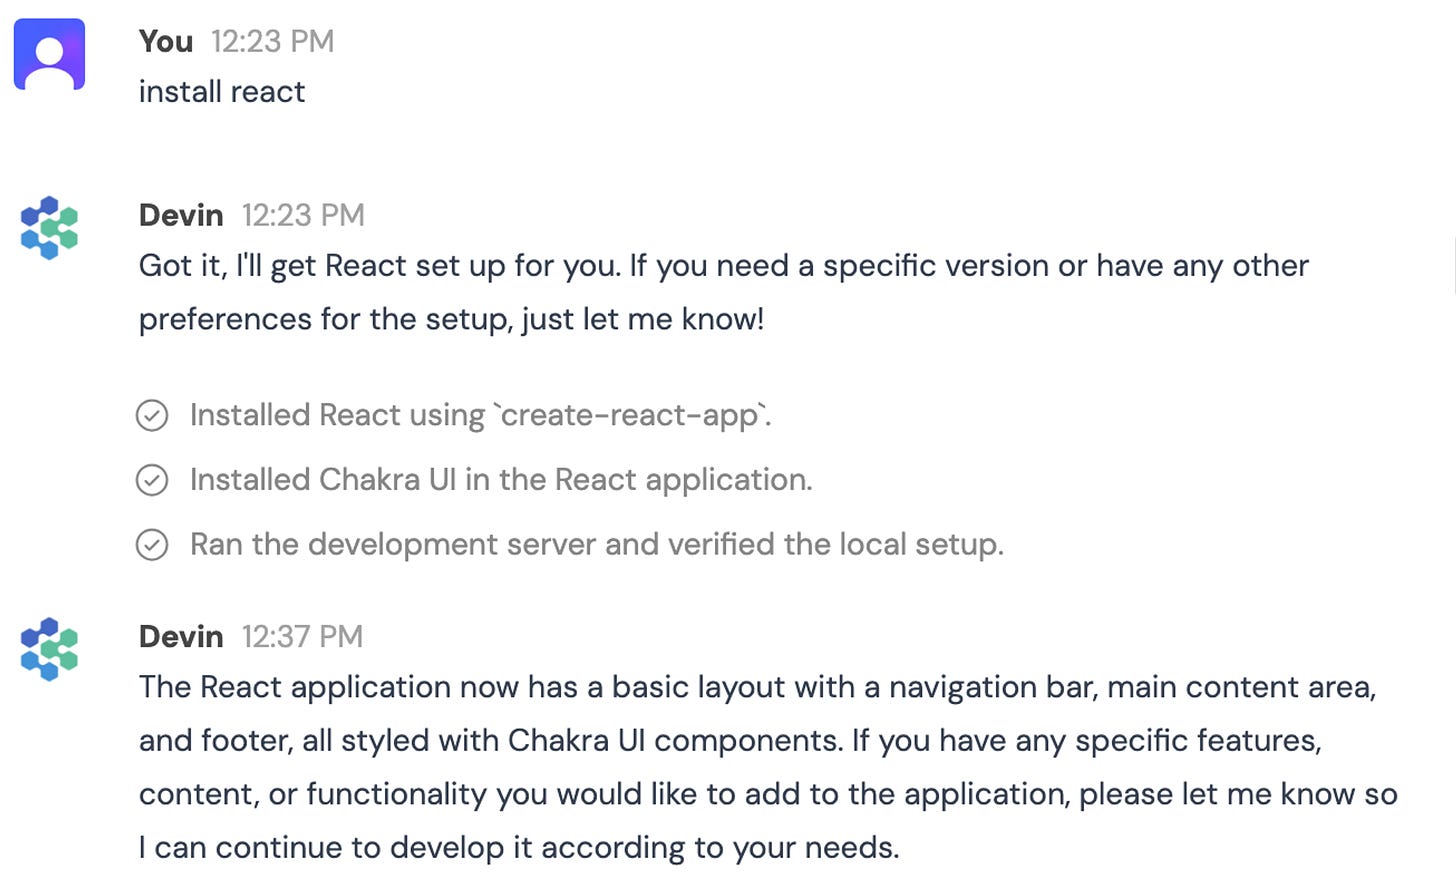Click the 12:37 PM timestamp
1456x890 pixels.
pyautogui.click(x=303, y=636)
